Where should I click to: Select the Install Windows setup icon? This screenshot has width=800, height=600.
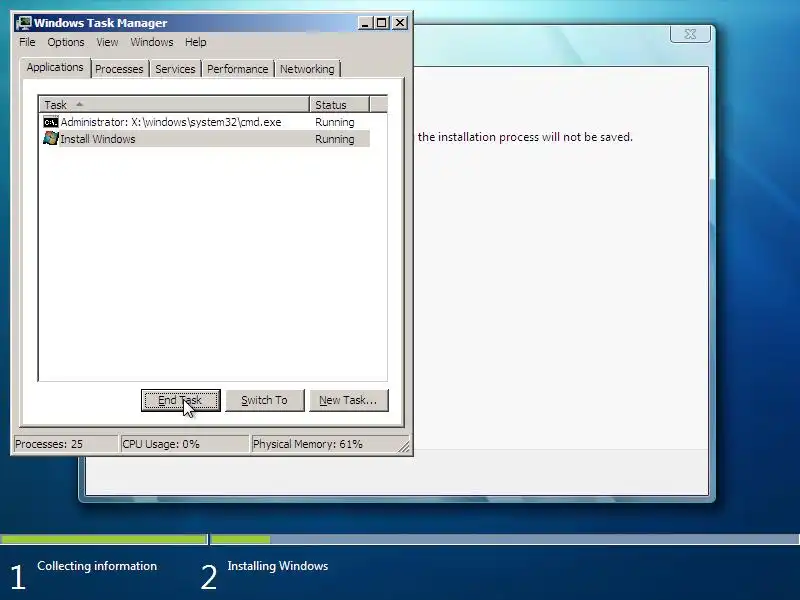click(x=51, y=138)
